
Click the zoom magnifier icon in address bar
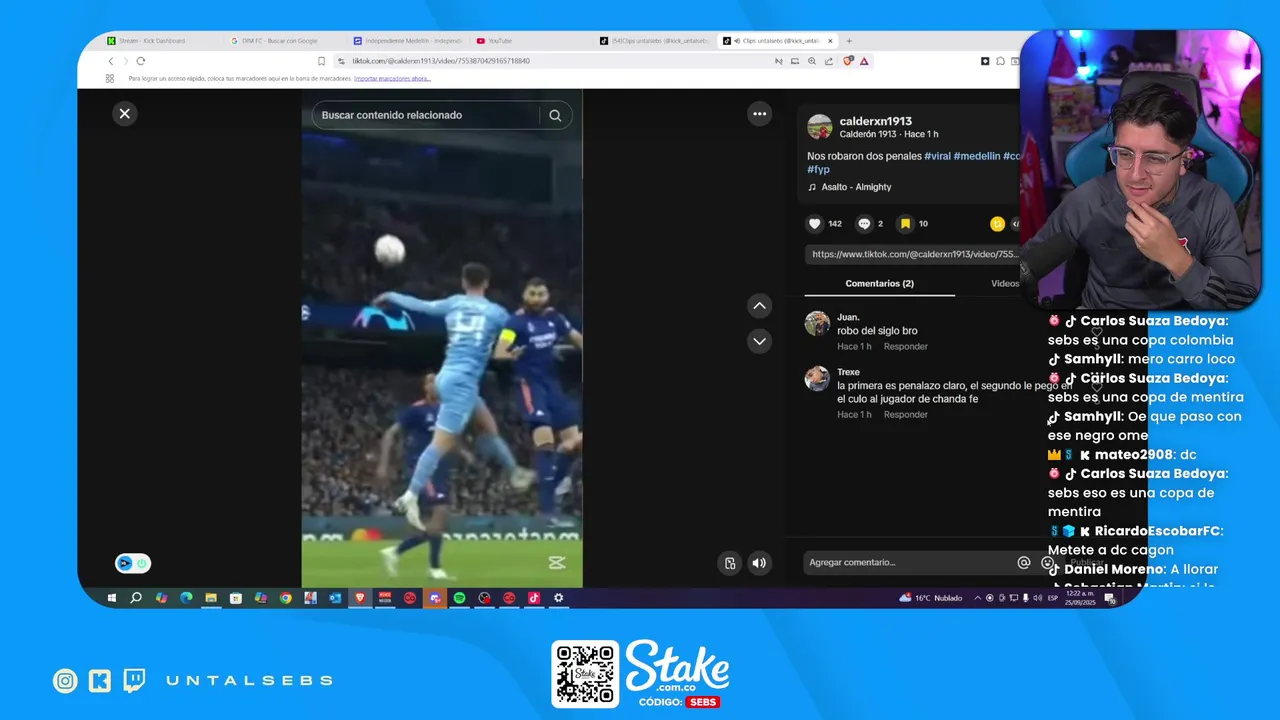(x=811, y=61)
